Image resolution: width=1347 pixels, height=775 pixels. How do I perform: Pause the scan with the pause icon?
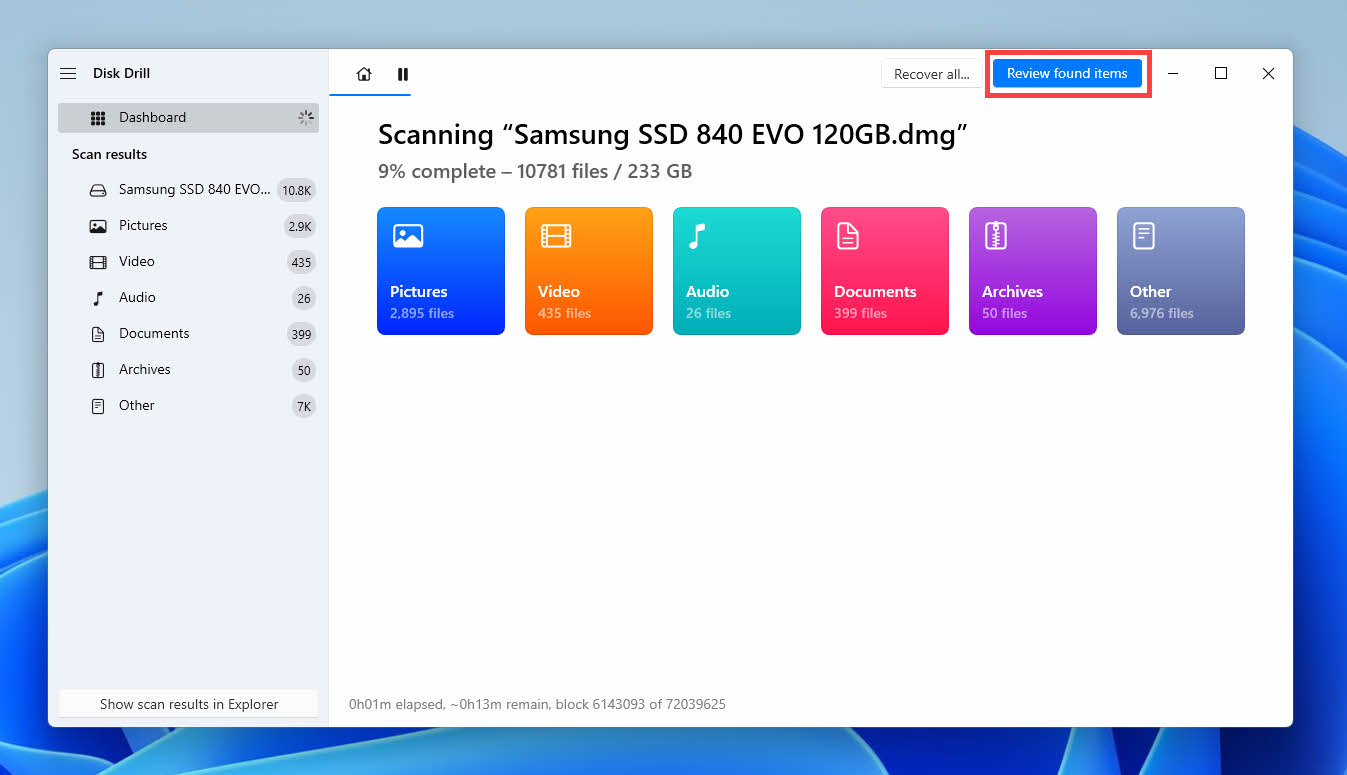pos(403,74)
